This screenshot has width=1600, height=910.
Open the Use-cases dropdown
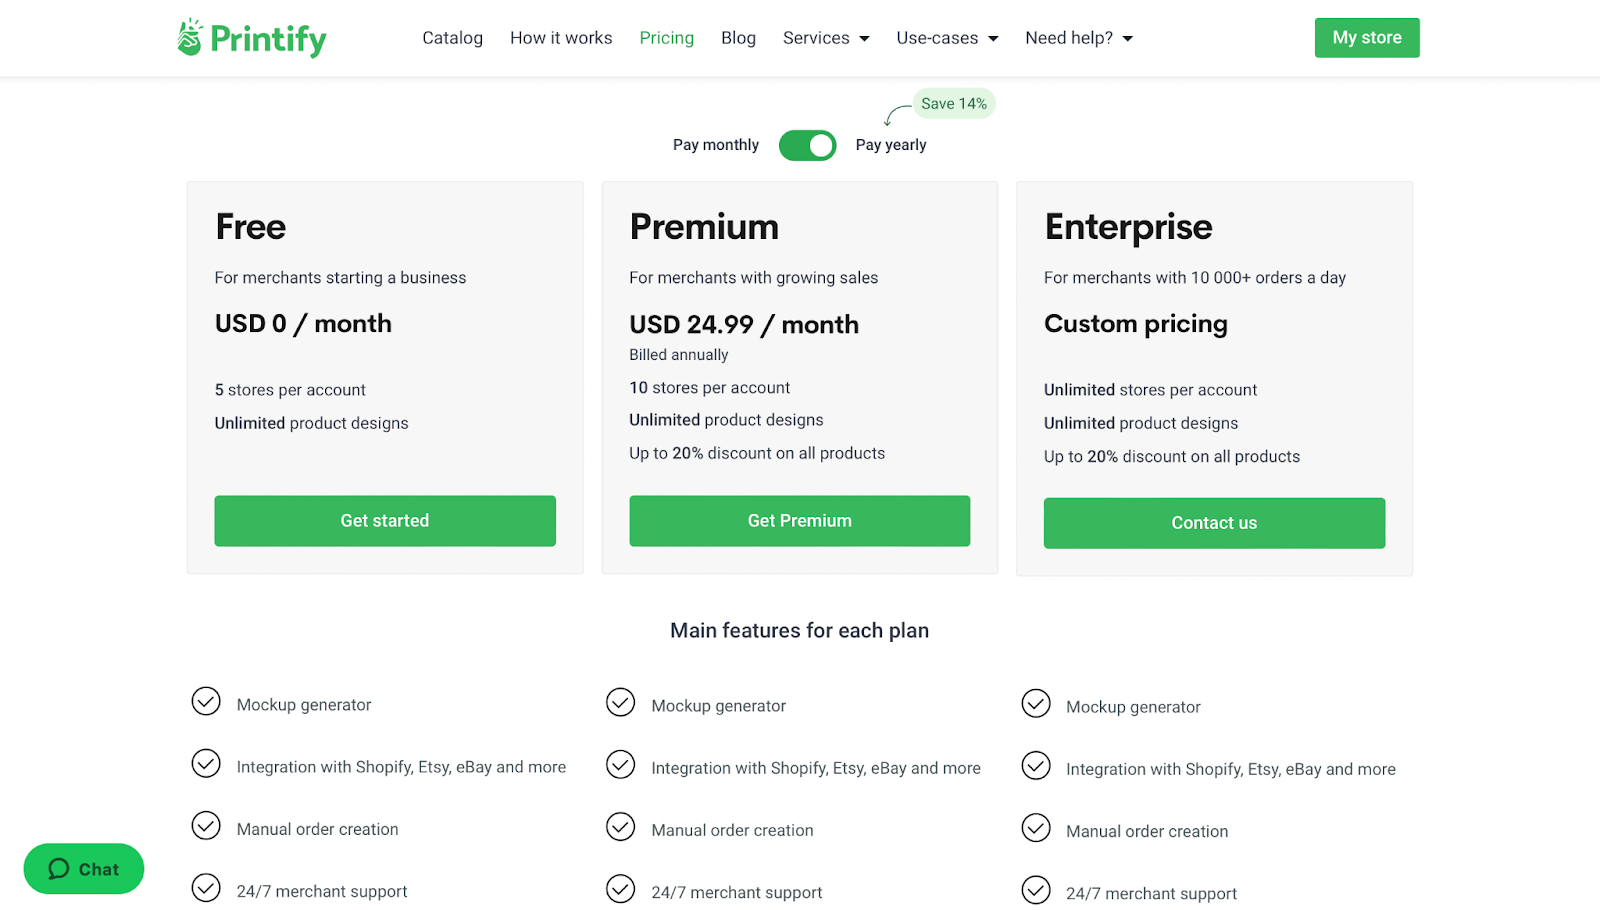pyautogui.click(x=947, y=38)
